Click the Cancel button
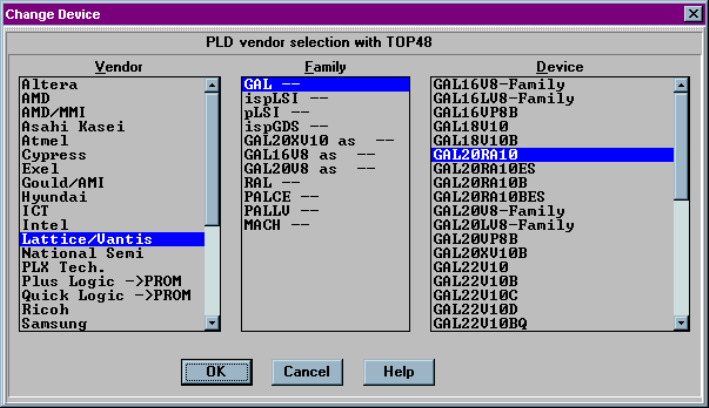Viewport: 709px width, 408px height. [307, 372]
